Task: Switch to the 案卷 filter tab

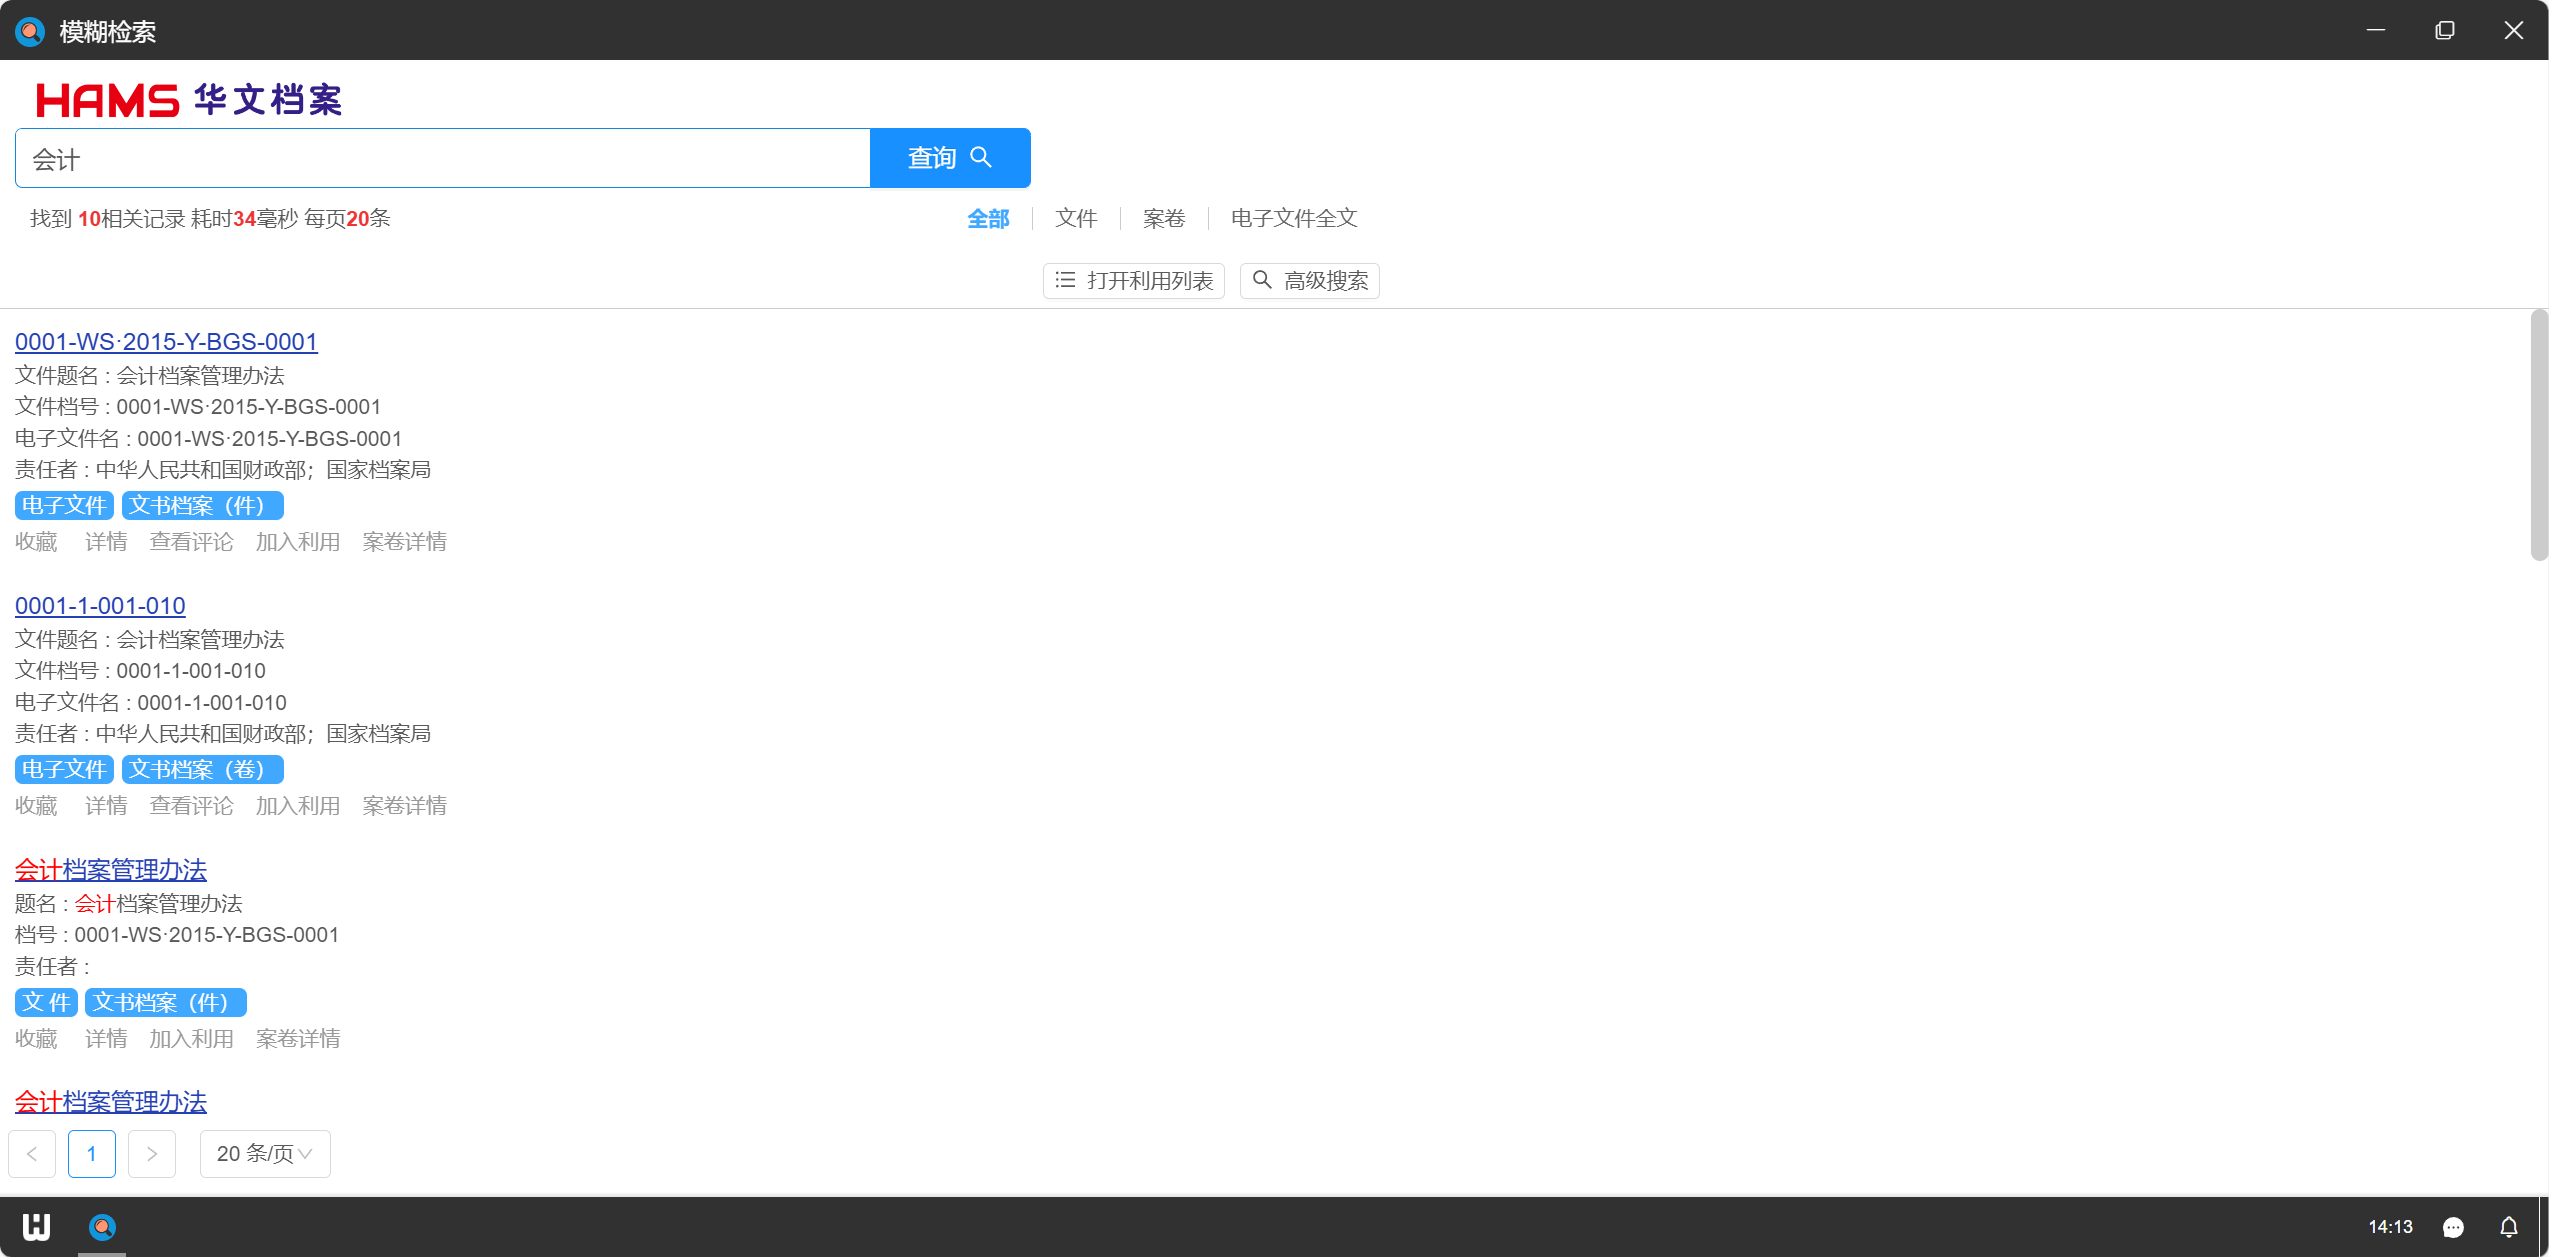Action: [1164, 218]
